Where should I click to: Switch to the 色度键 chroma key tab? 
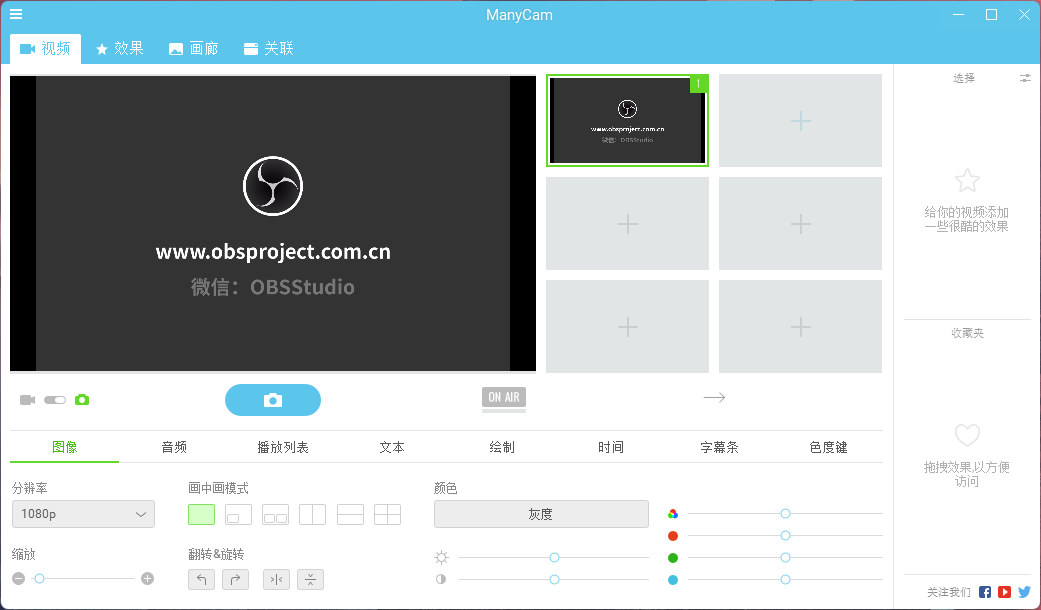click(x=828, y=447)
